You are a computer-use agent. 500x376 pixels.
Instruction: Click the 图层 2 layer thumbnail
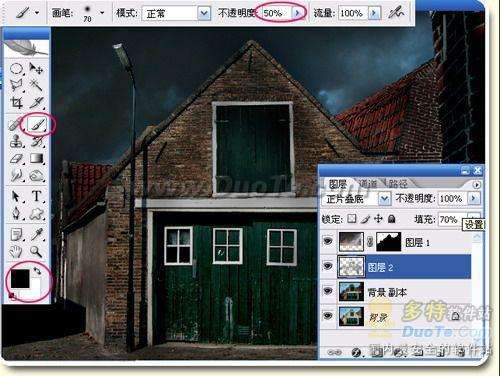click(x=351, y=267)
